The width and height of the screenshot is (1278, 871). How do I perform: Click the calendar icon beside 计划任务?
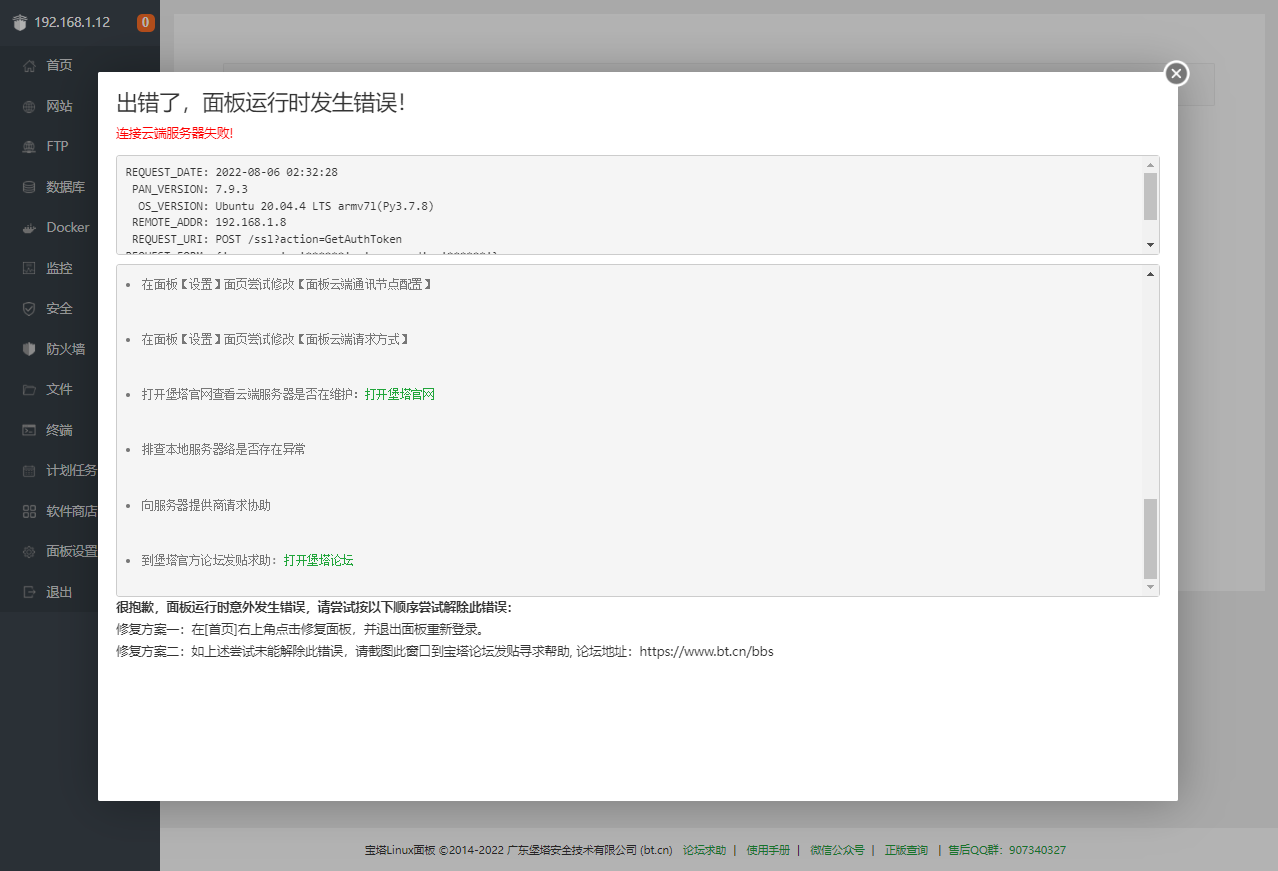(x=29, y=470)
